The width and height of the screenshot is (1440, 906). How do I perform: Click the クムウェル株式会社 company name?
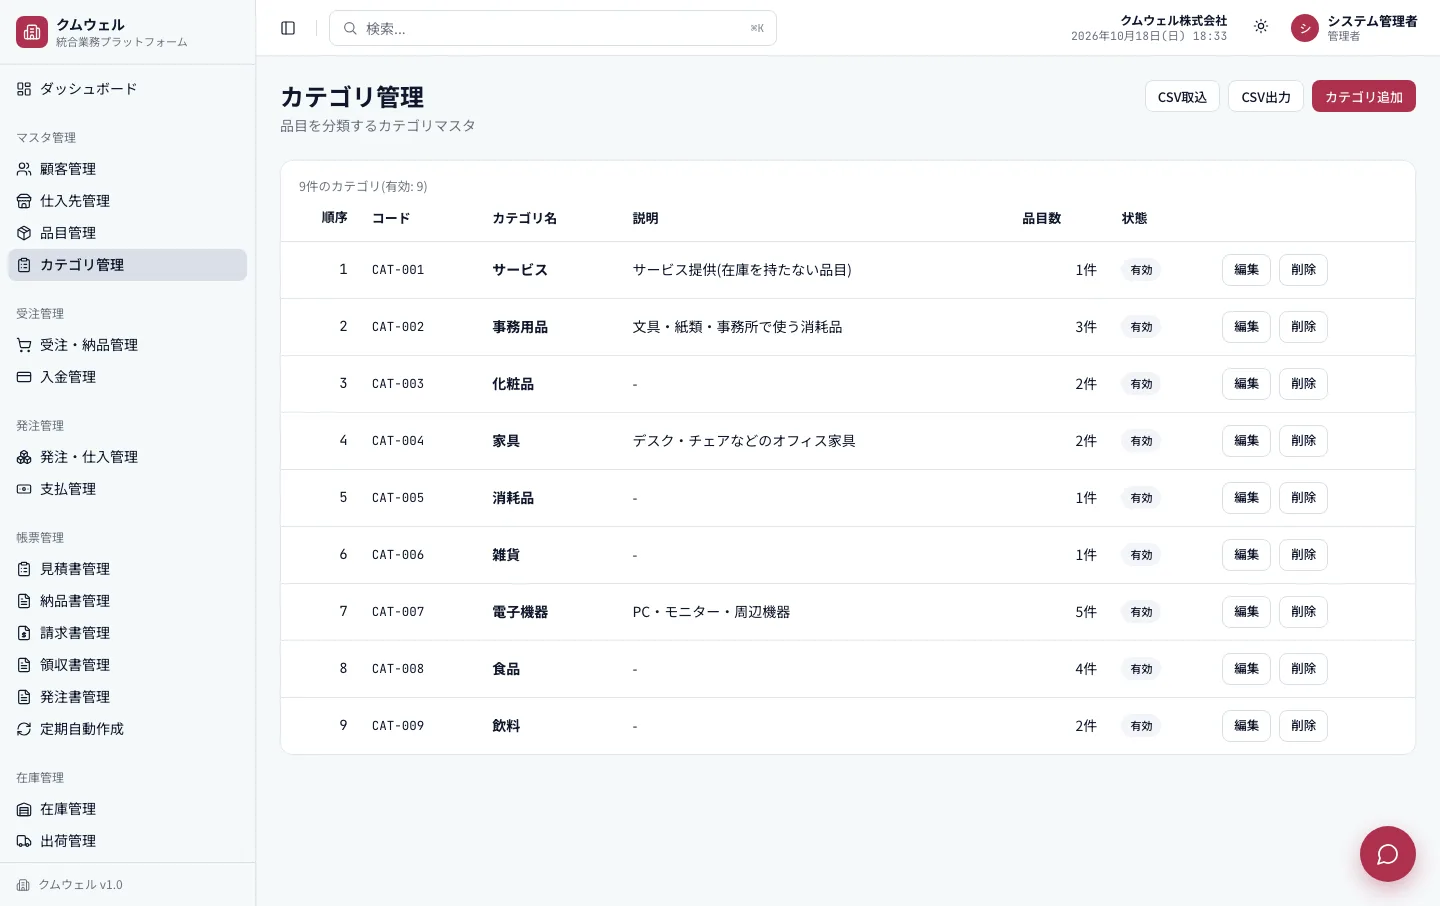pyautogui.click(x=1173, y=20)
